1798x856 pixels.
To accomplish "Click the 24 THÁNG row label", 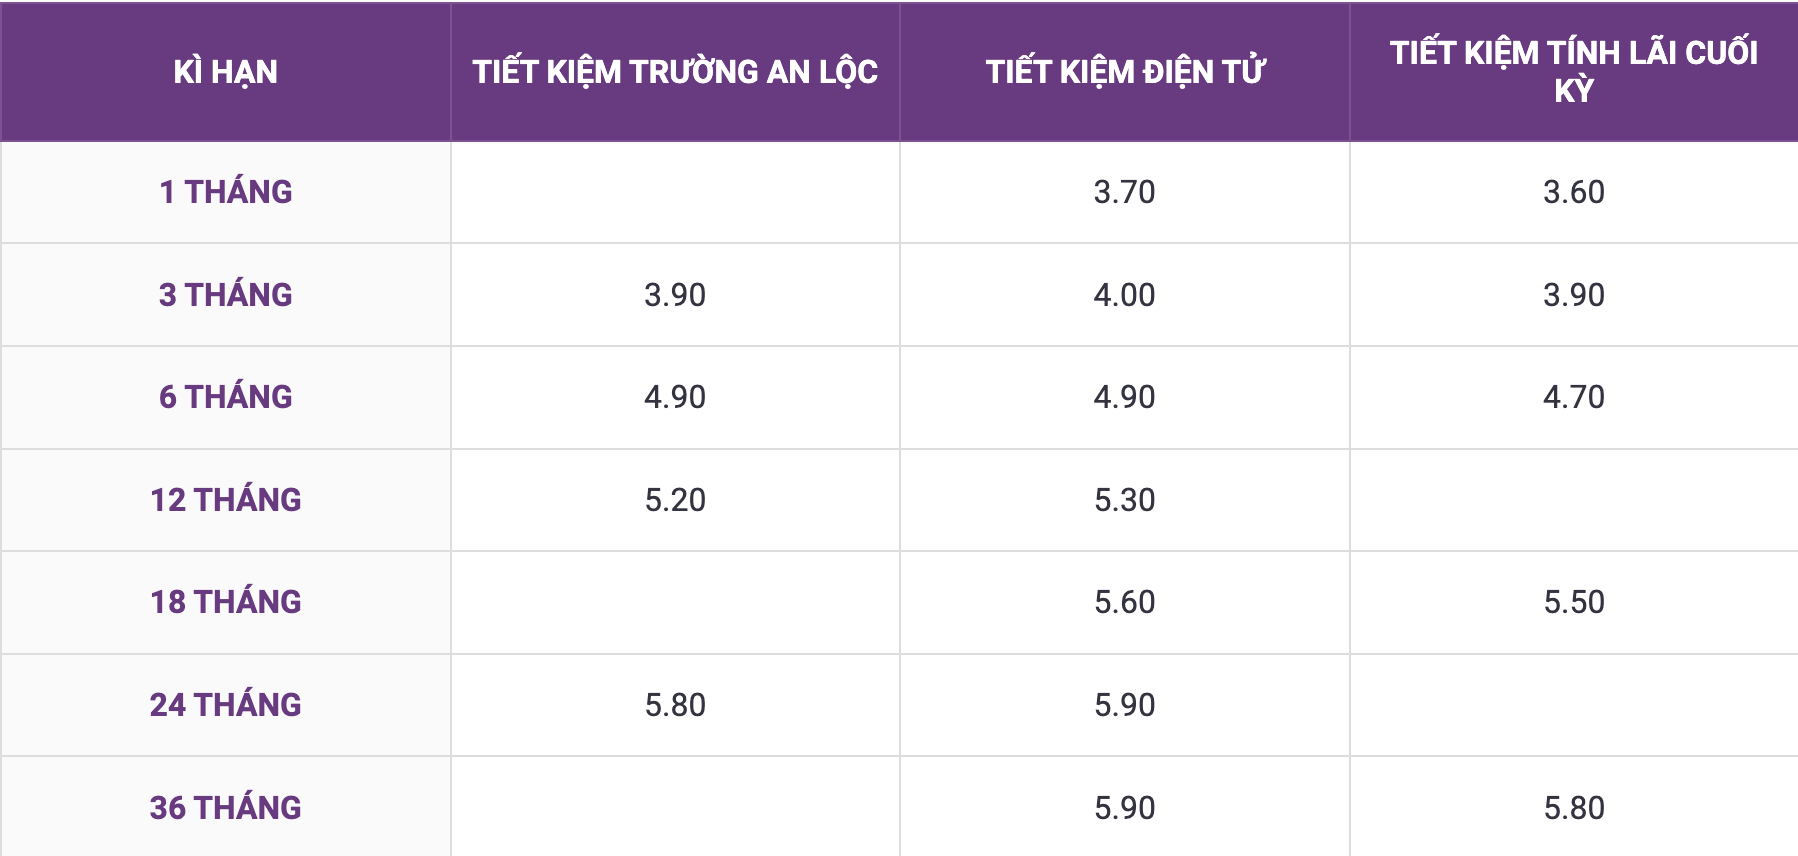I will pos(225,705).
